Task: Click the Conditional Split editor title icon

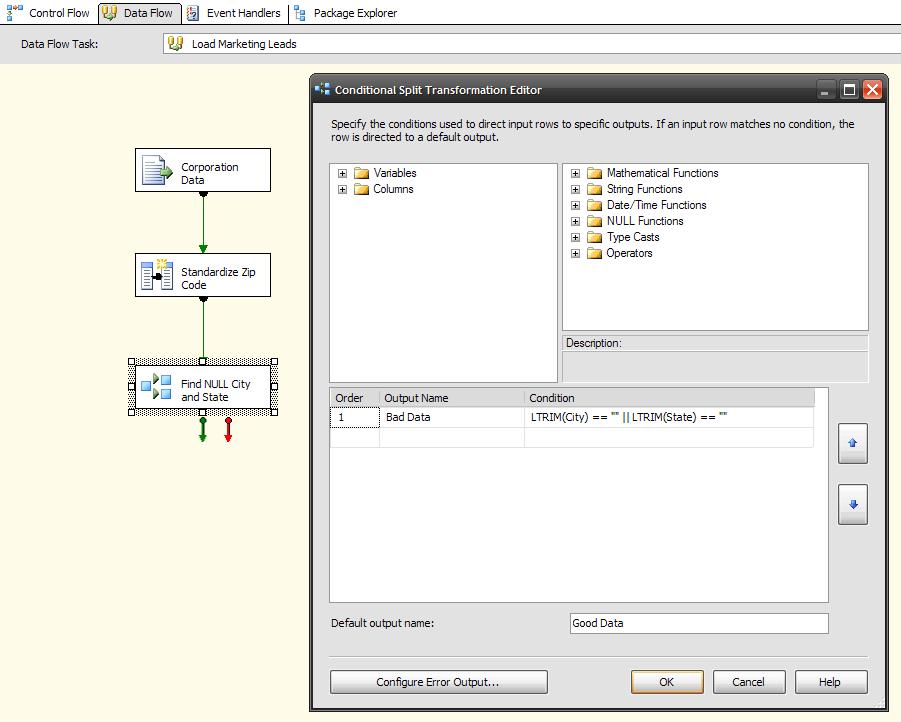Action: [322, 89]
